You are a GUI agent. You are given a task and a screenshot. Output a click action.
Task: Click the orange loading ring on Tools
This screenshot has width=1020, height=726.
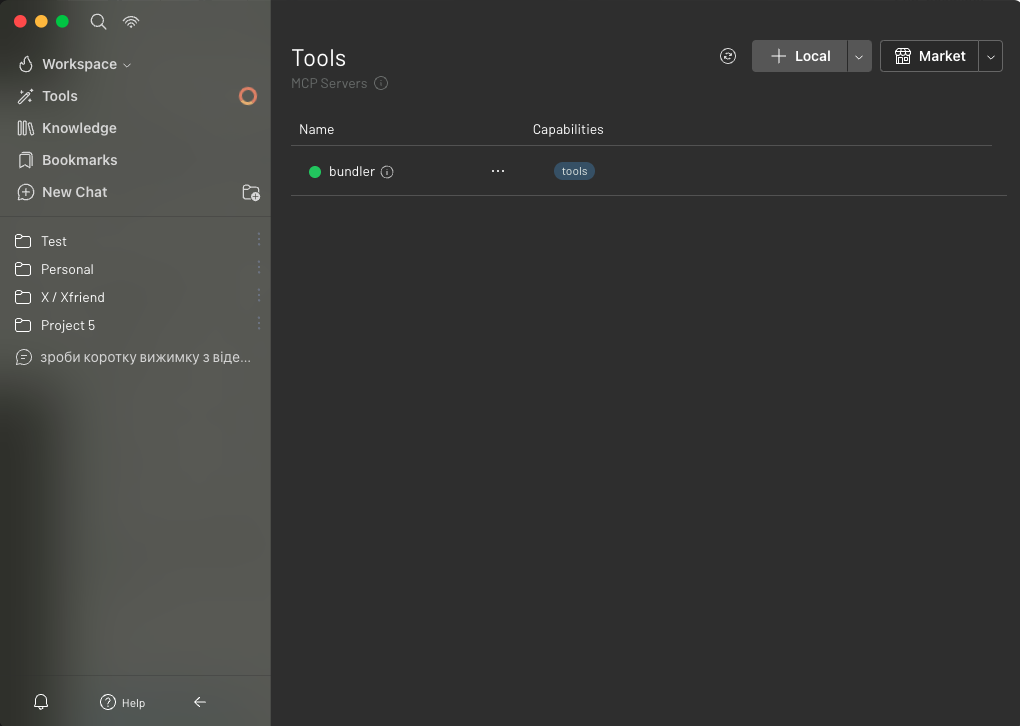pyautogui.click(x=248, y=96)
